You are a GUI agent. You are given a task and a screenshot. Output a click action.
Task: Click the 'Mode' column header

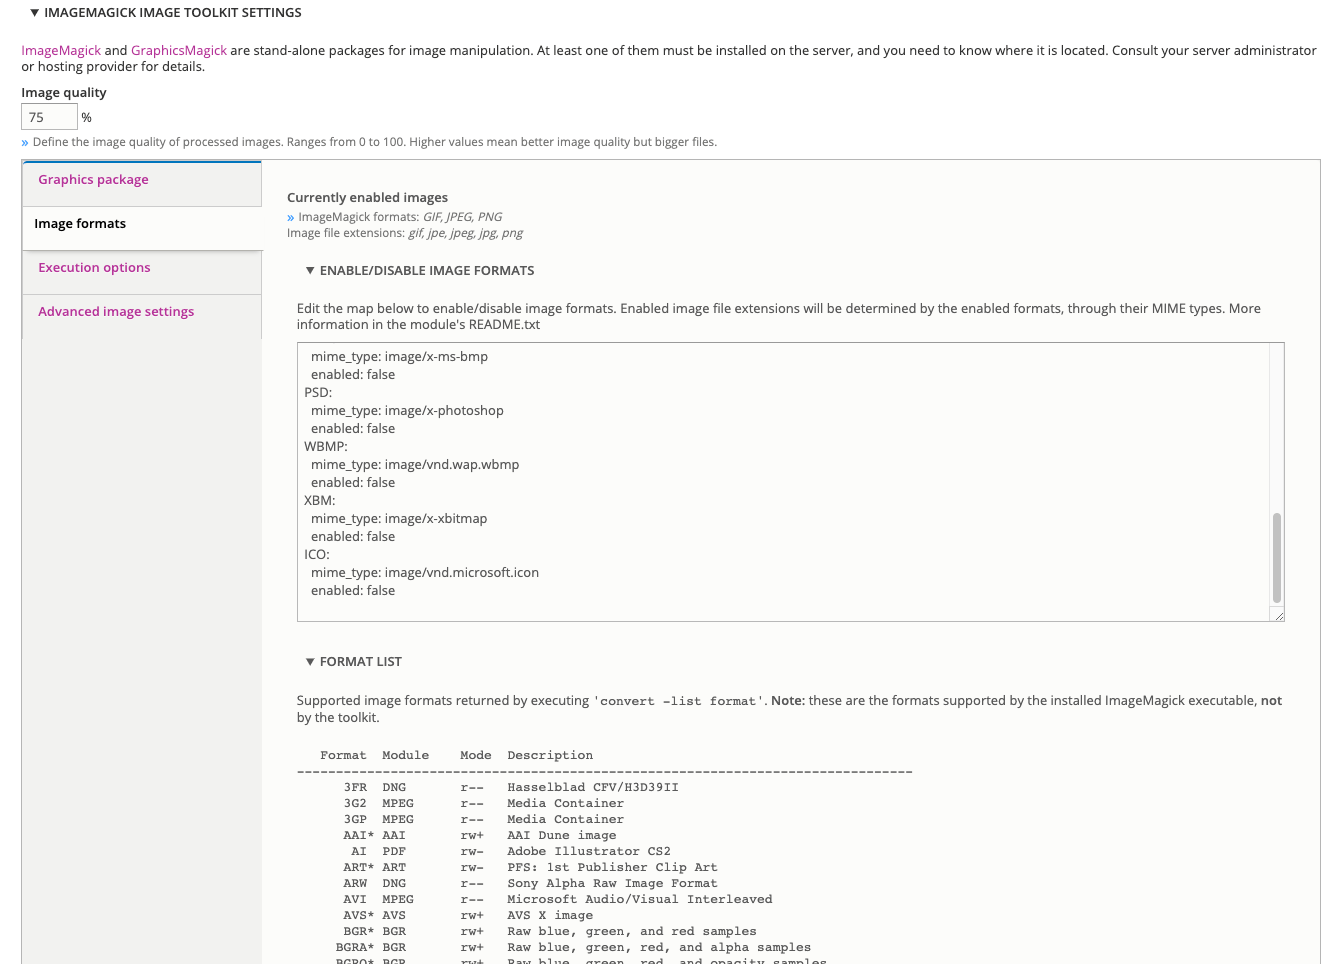click(x=476, y=756)
